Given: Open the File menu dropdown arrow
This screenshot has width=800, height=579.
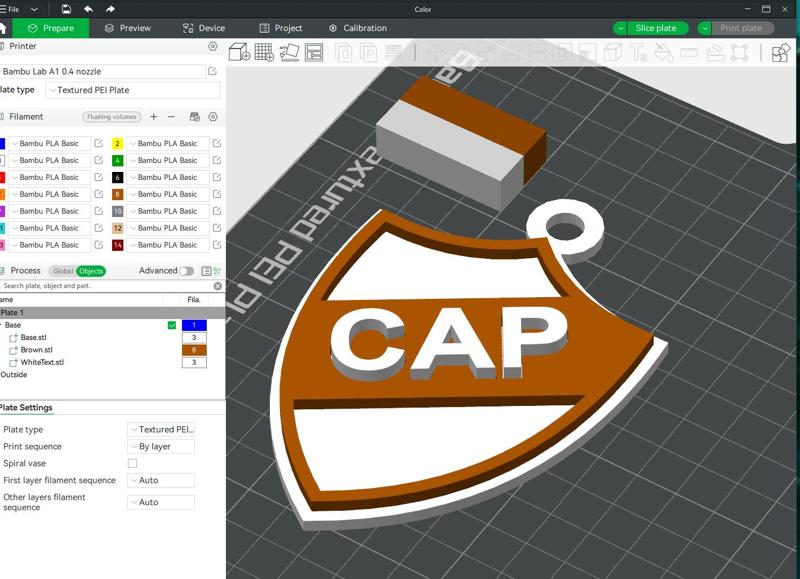Looking at the screenshot, I should pos(34,9).
